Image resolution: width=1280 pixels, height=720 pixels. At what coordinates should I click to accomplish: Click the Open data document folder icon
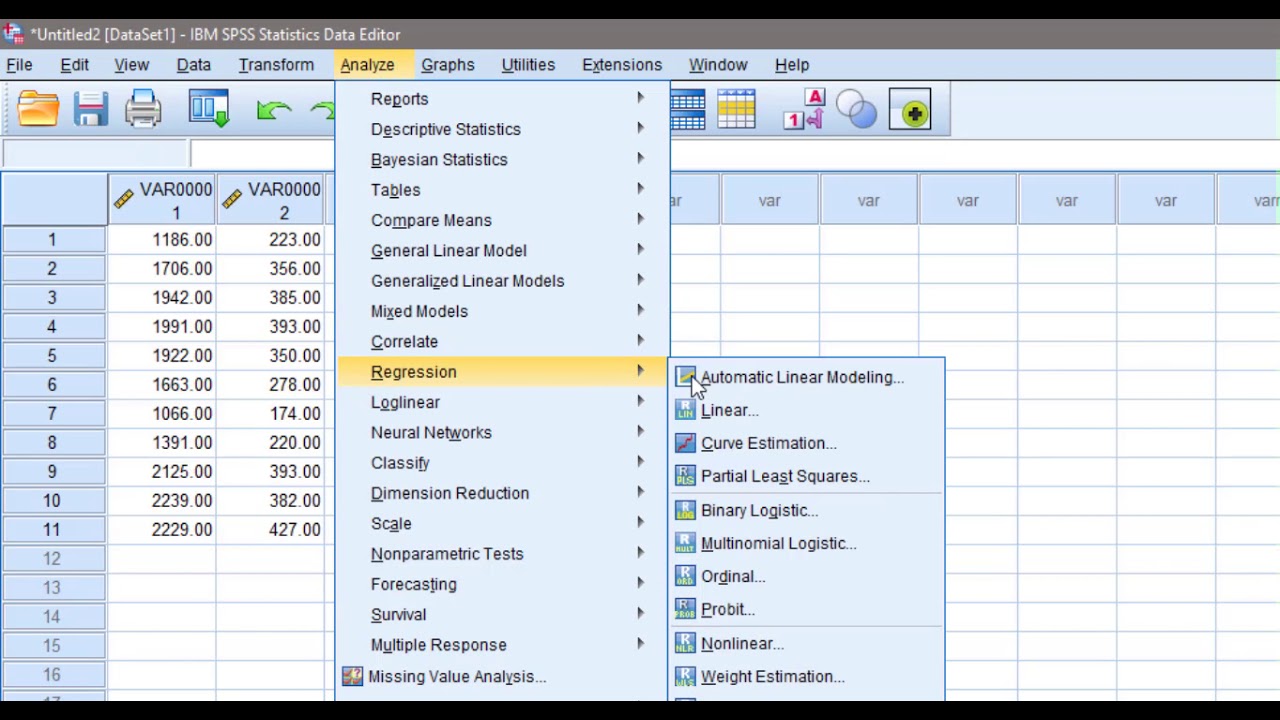[38, 109]
